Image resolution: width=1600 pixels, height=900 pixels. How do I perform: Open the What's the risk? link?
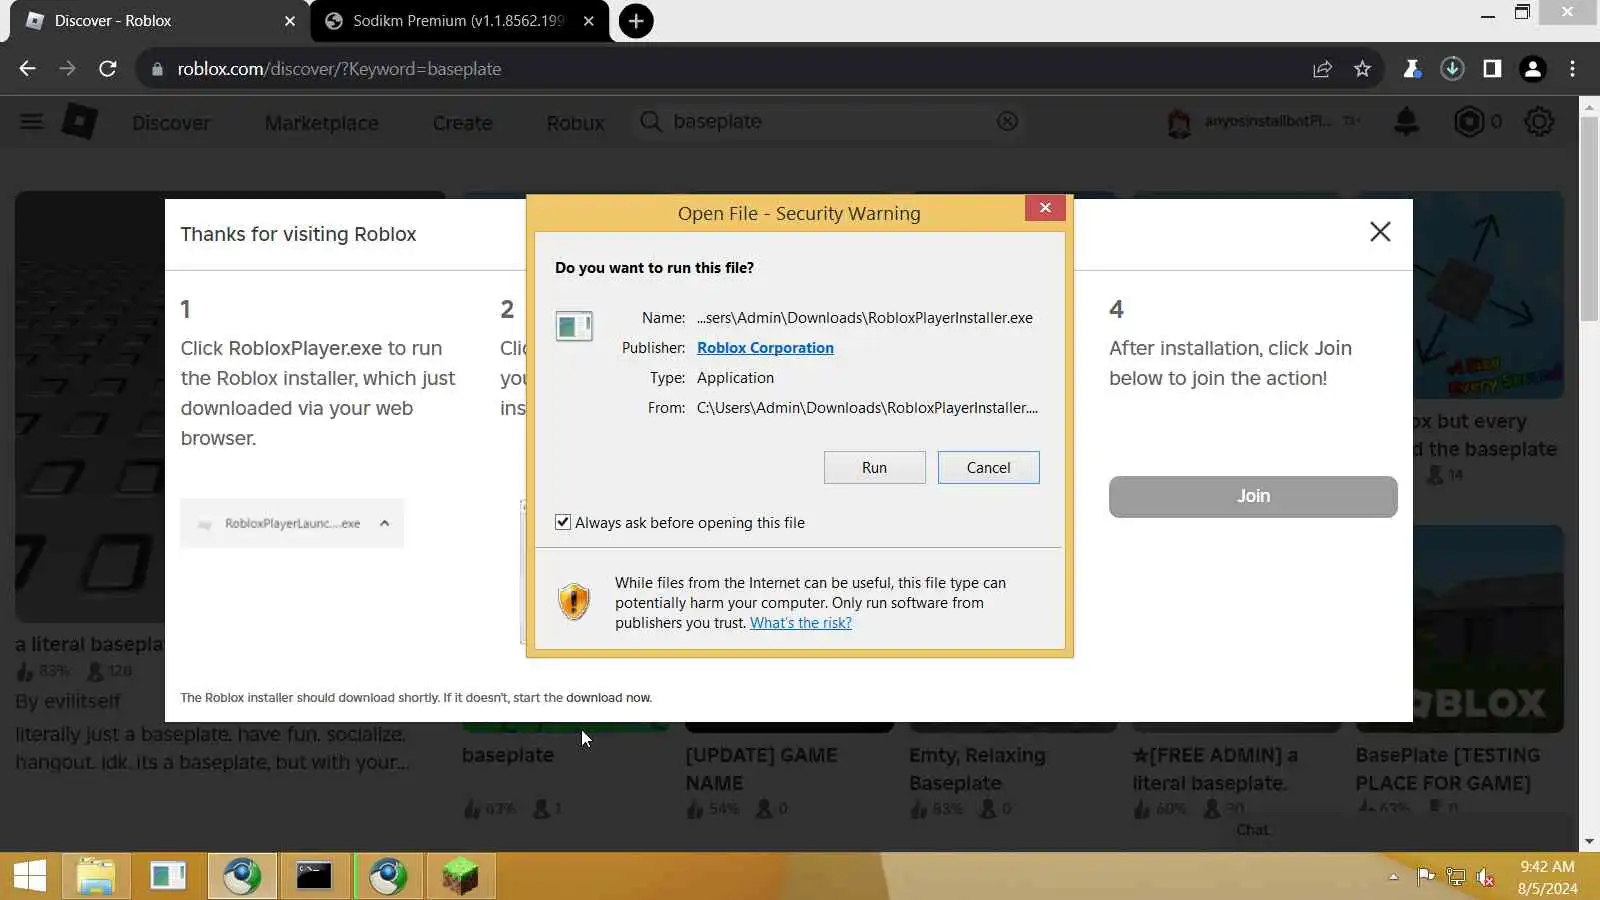pyautogui.click(x=801, y=622)
